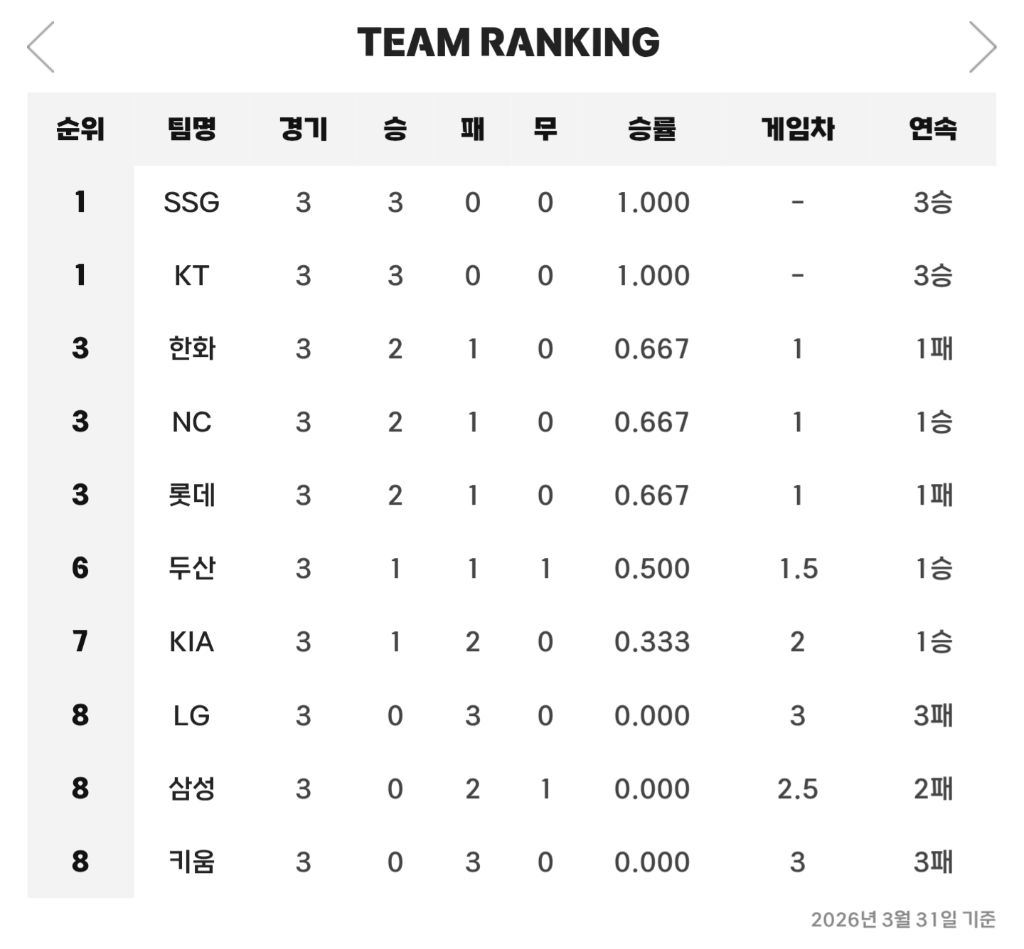This screenshot has height=949, width=1024.
Task: Click the 게임차 column header
Action: coord(798,129)
